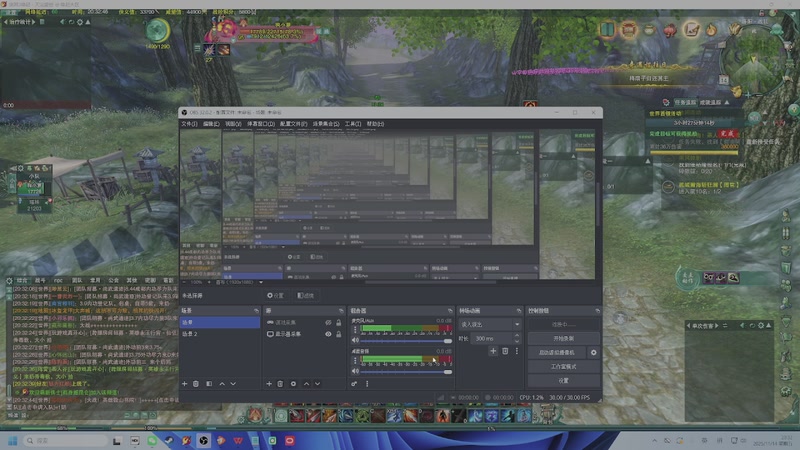Viewport: 800px width, 450px height.
Task: Remove selected source with trash icon
Action: (280, 384)
